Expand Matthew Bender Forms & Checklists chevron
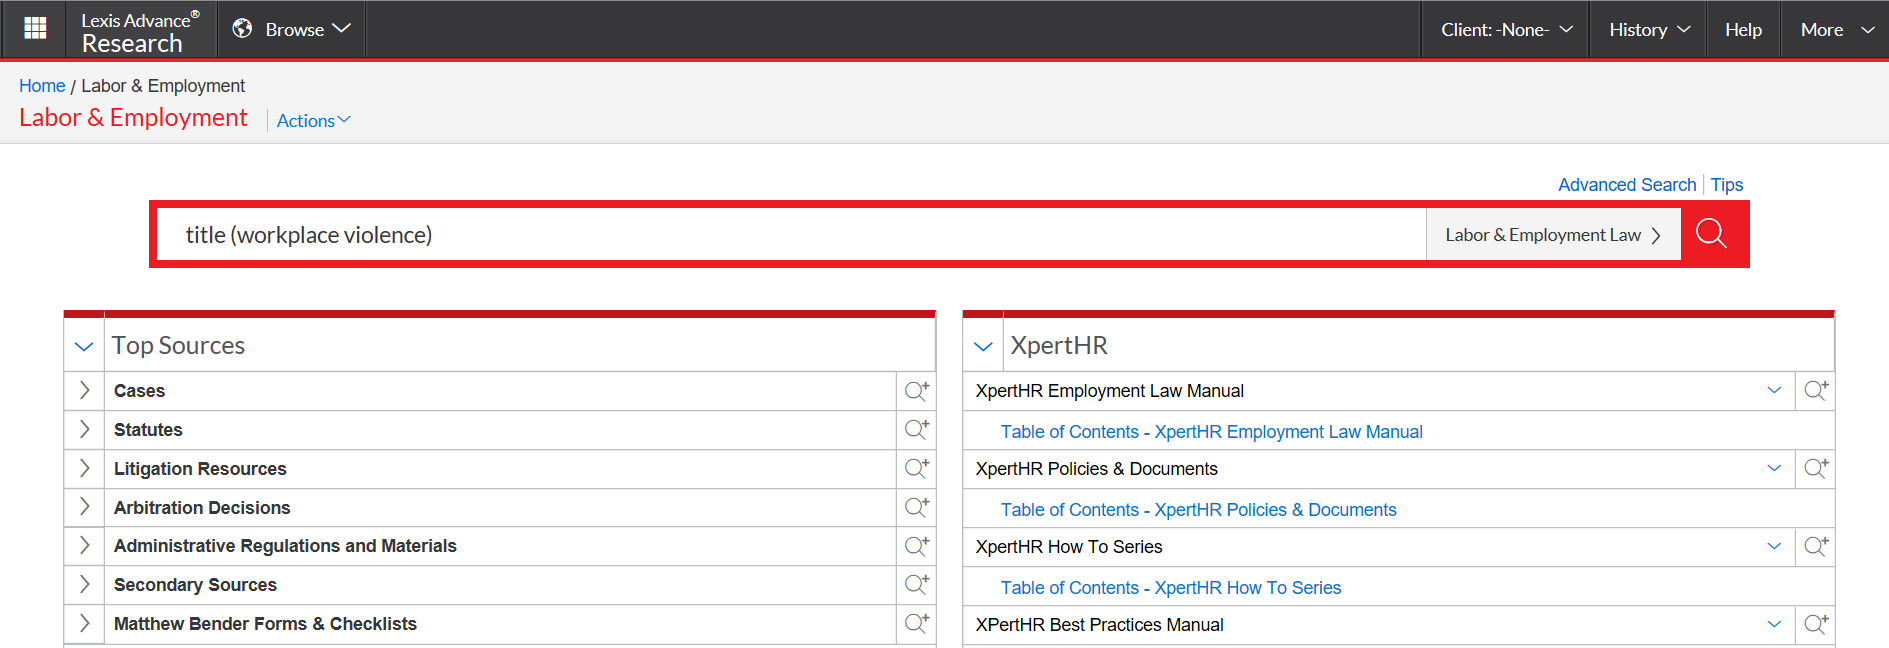 click(x=85, y=623)
